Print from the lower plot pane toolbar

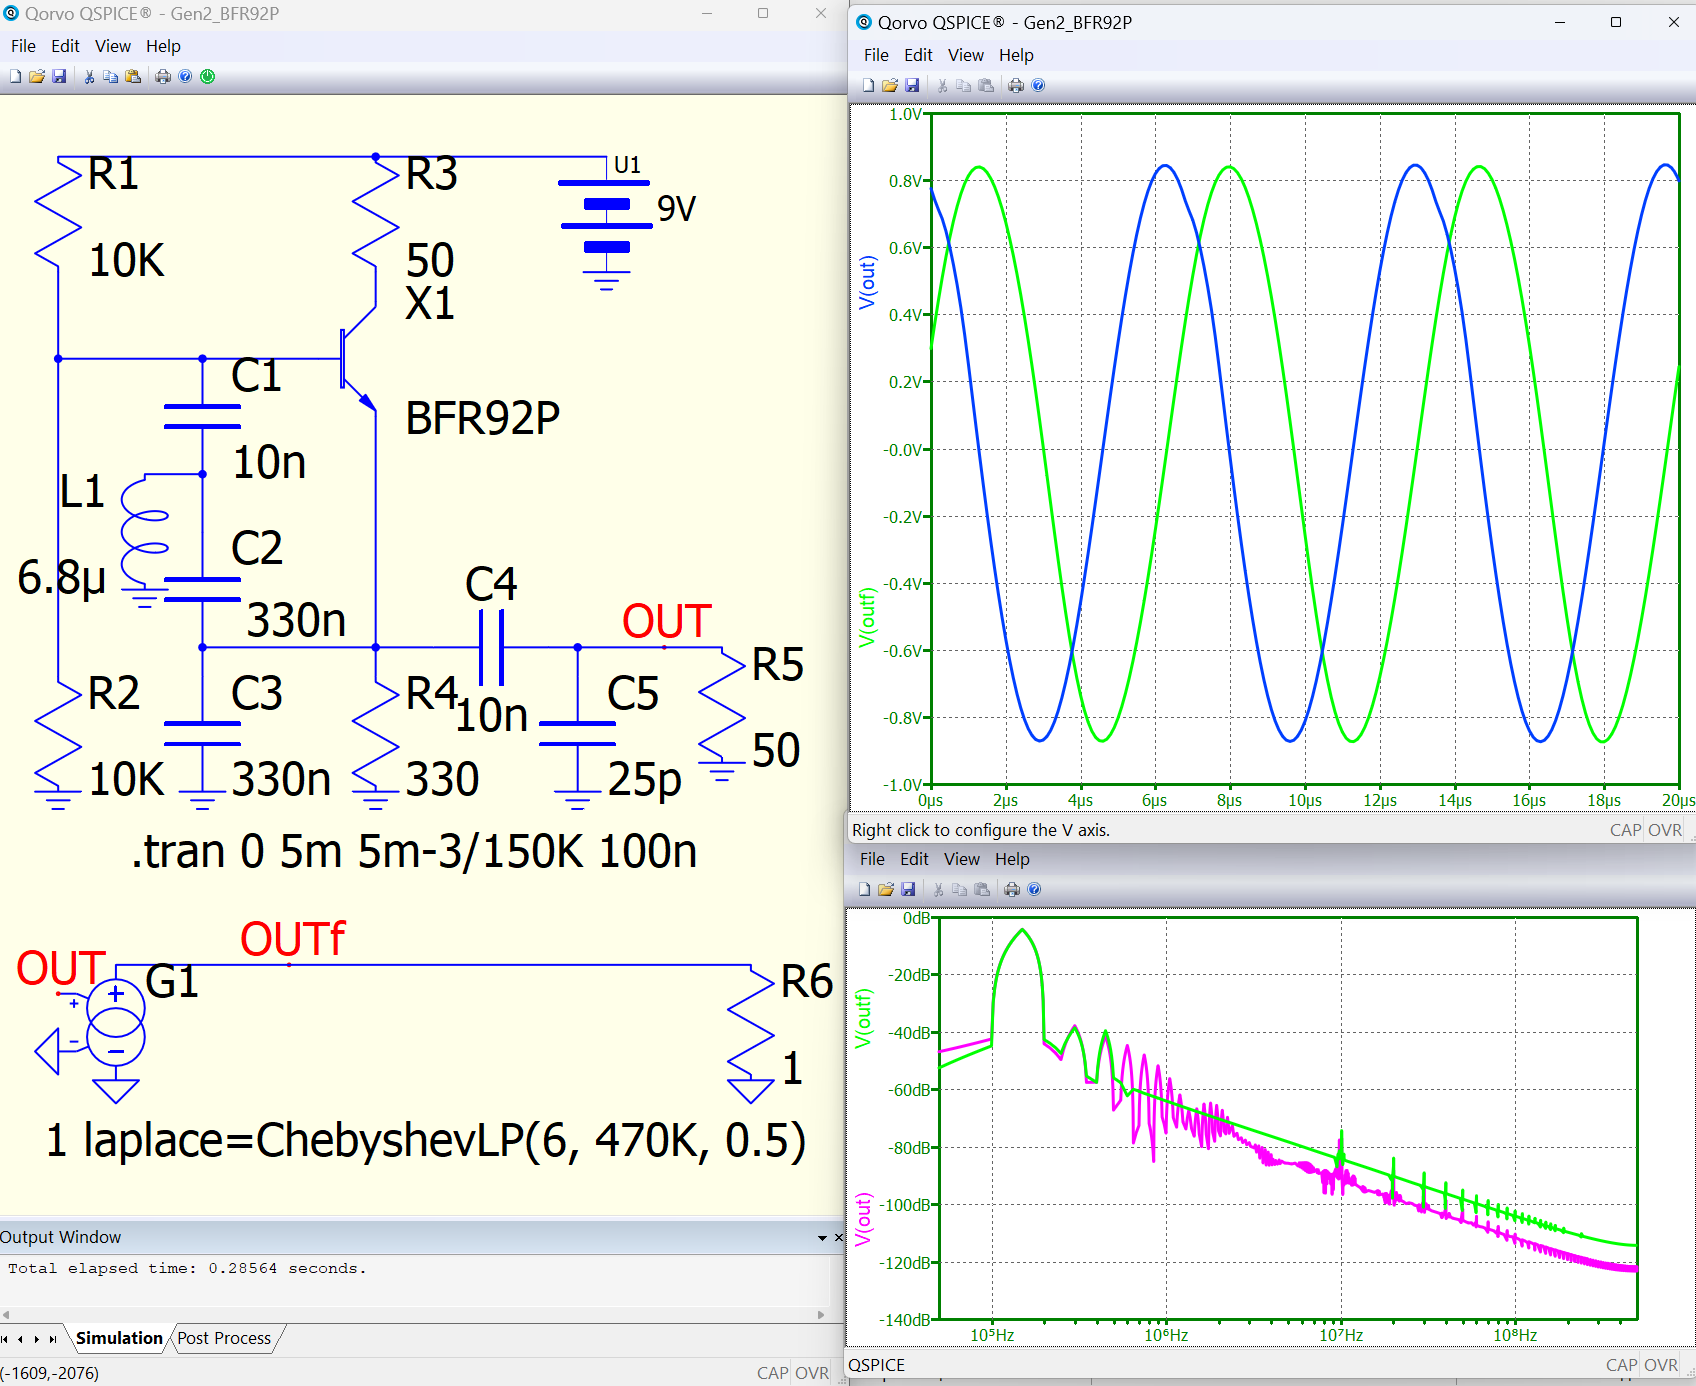tap(1012, 889)
